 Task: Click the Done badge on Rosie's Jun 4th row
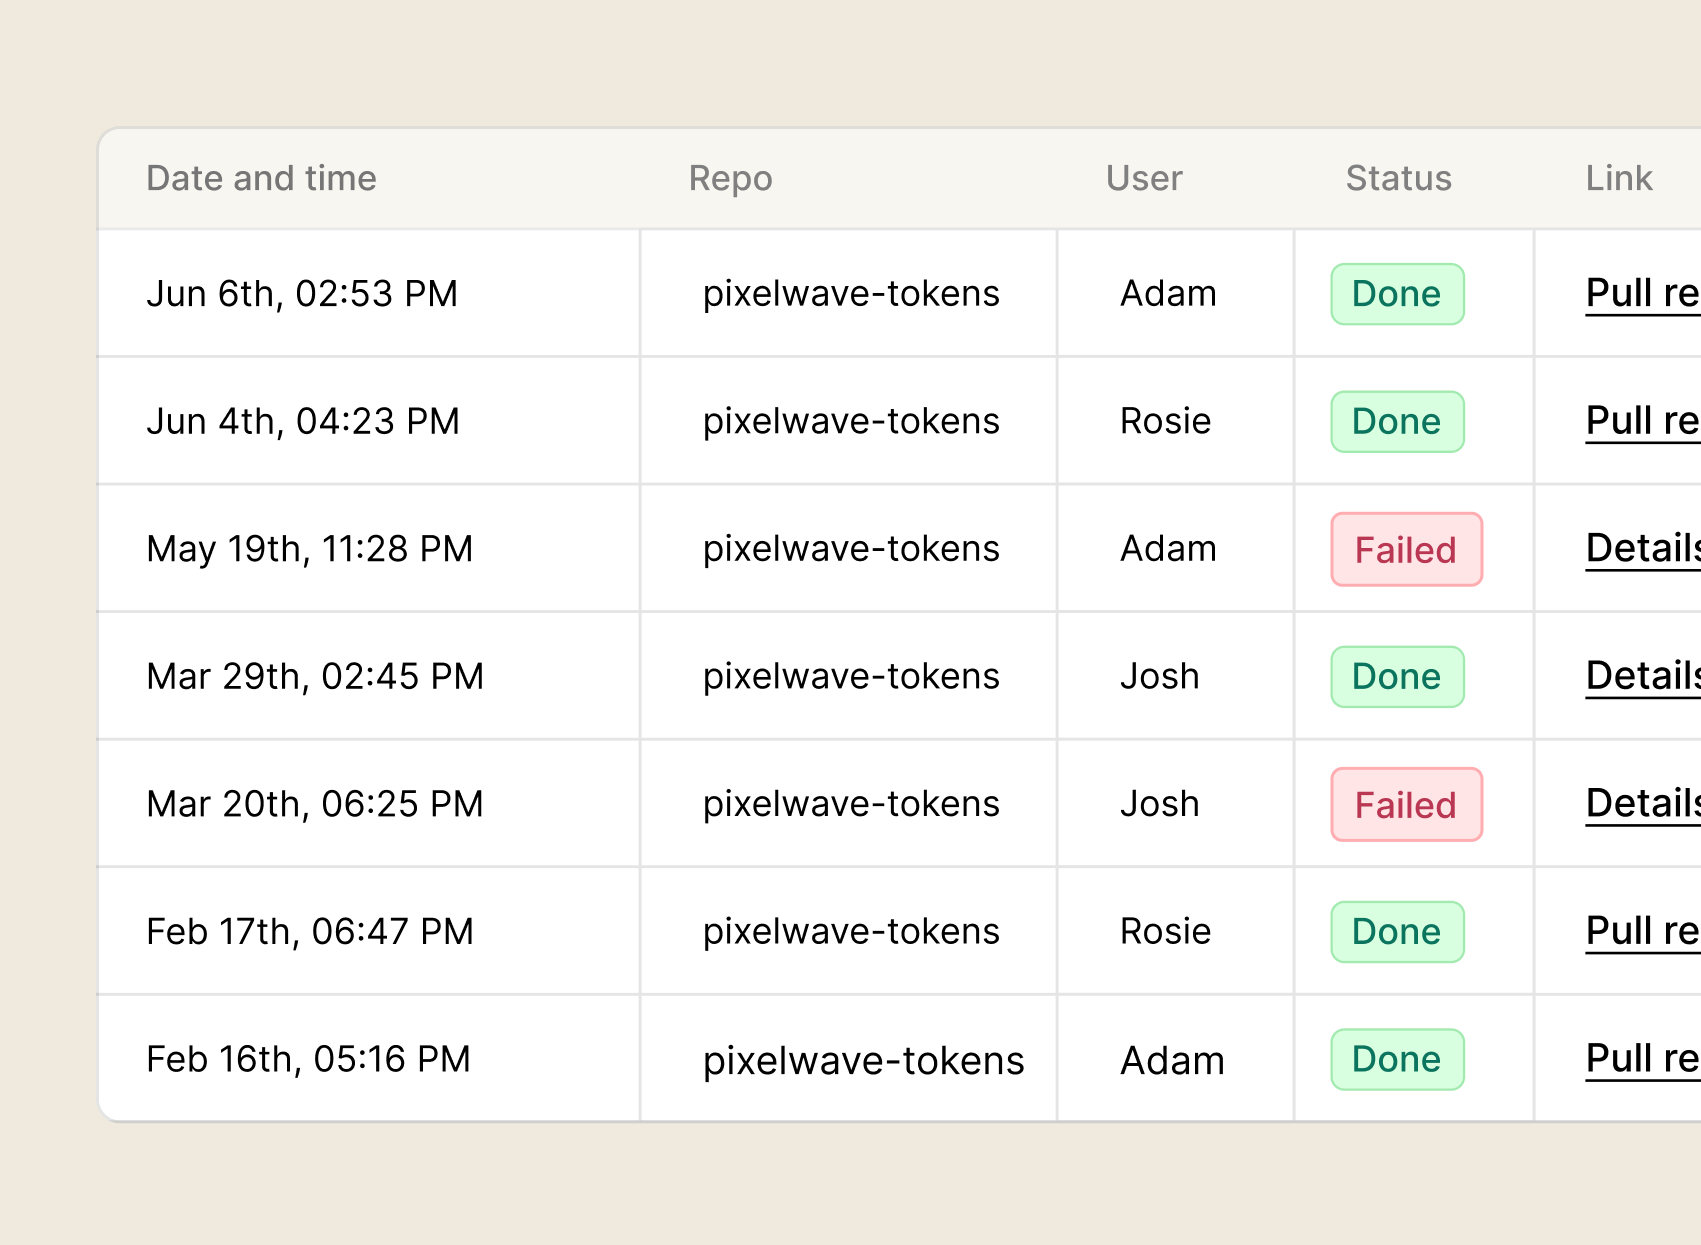[1397, 421]
